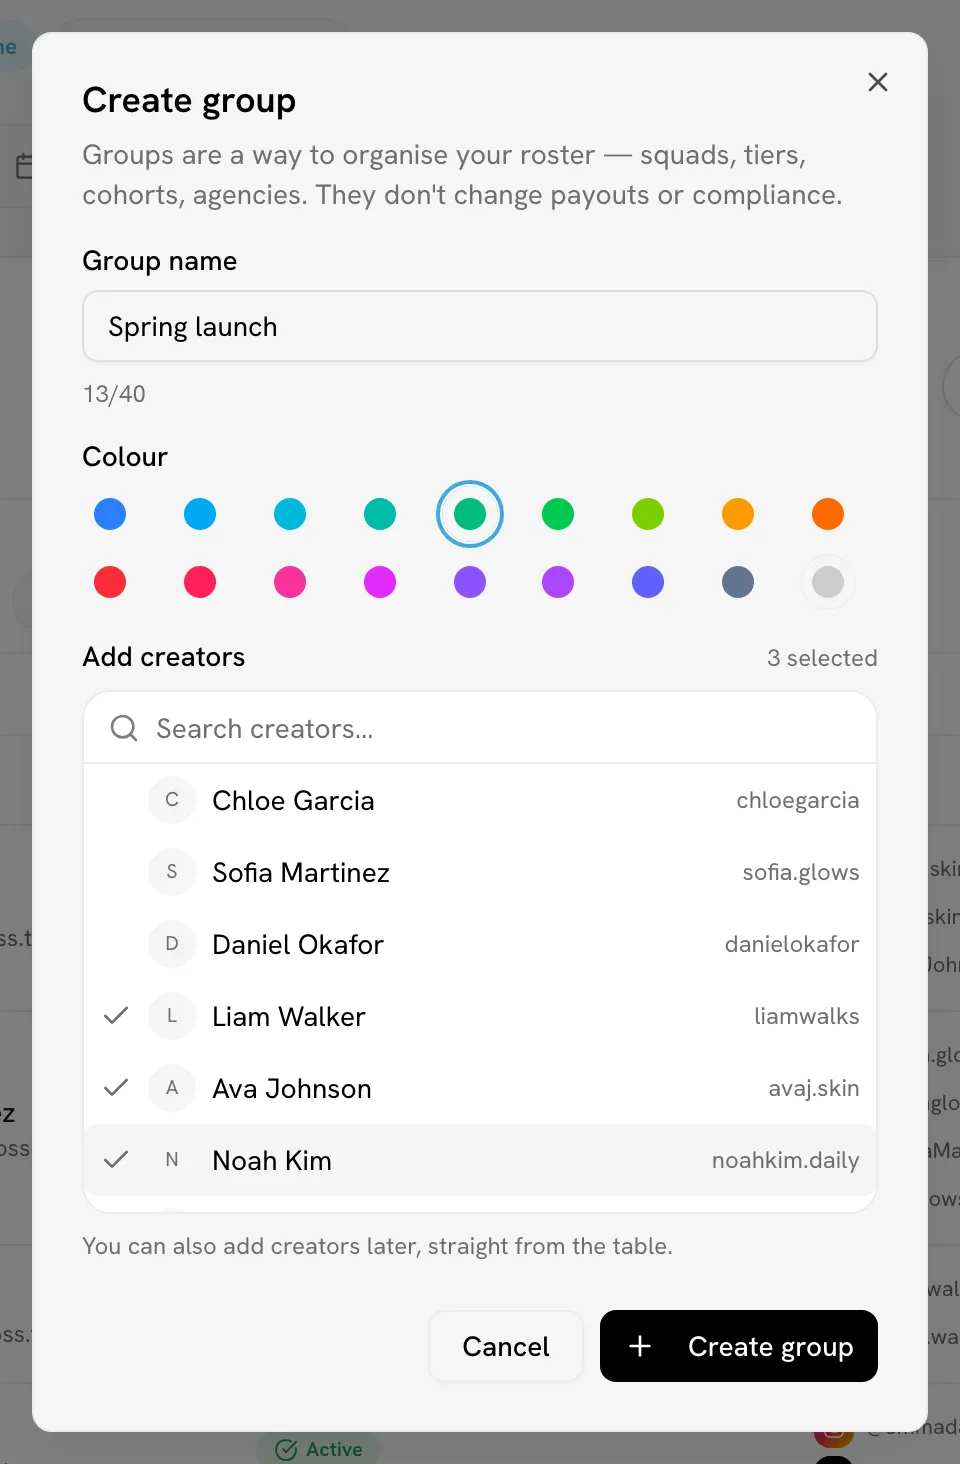This screenshot has height=1464, width=960.
Task: Click the search magnifier icon
Action: click(124, 728)
